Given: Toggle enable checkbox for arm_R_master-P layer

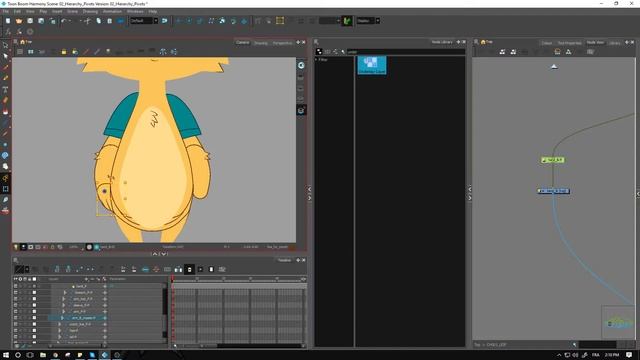Looking at the screenshot, I should [16, 318].
